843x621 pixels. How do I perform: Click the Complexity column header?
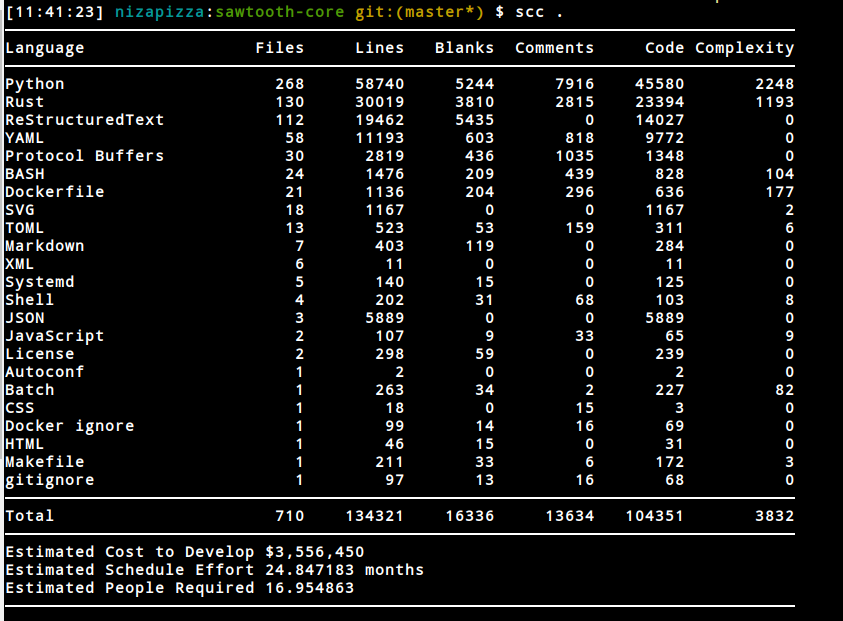(x=745, y=48)
